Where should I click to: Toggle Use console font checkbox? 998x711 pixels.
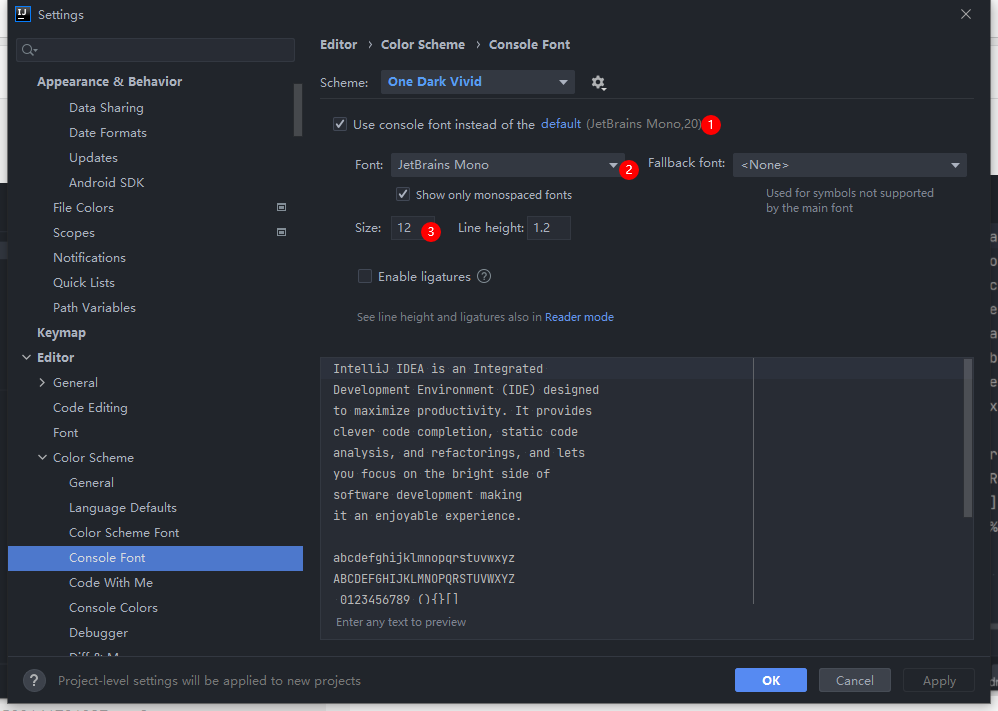coord(340,124)
